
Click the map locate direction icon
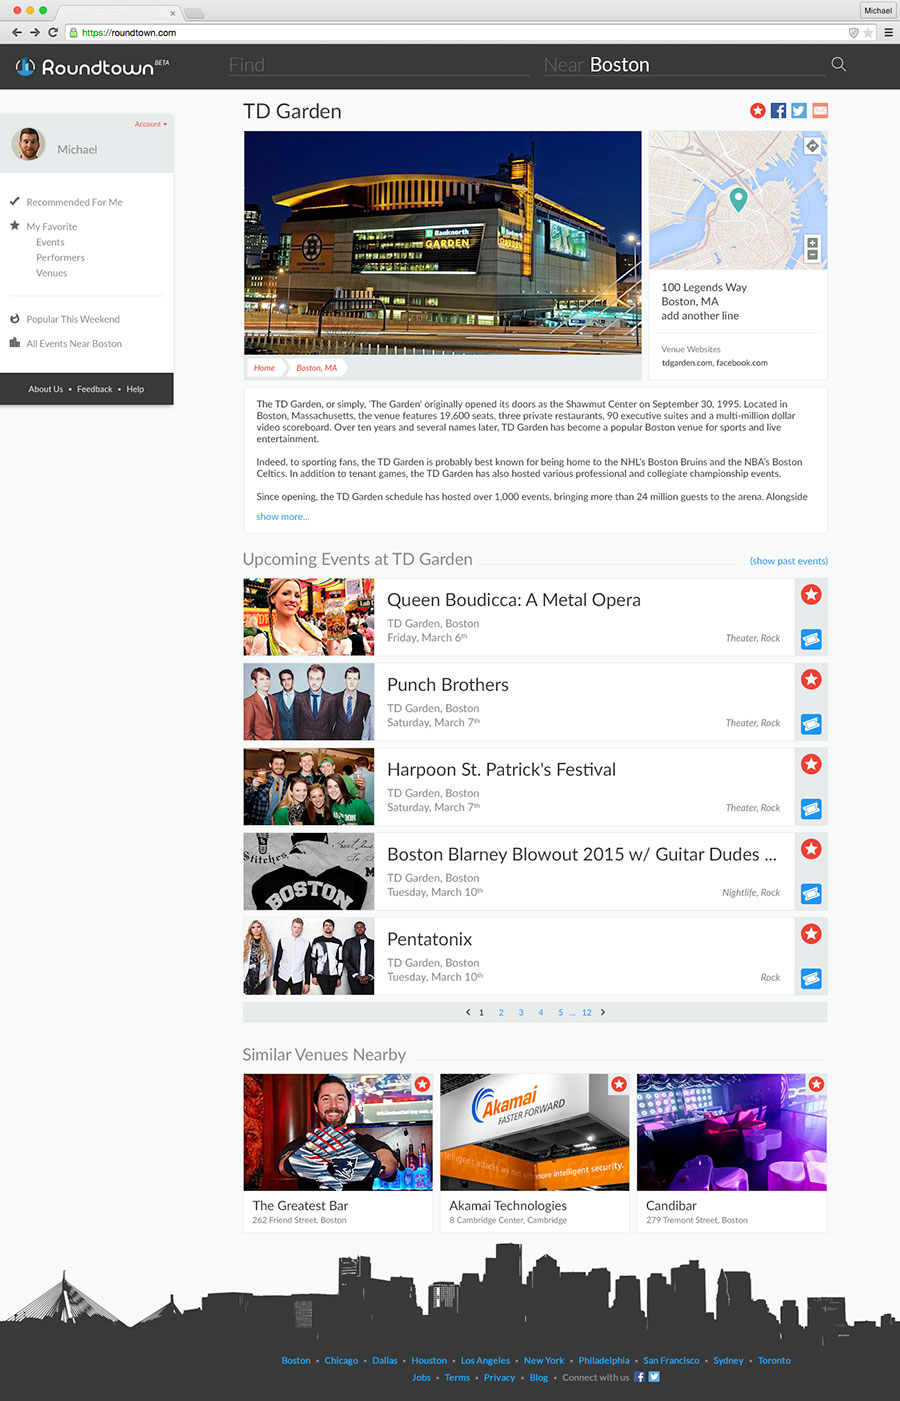(812, 146)
